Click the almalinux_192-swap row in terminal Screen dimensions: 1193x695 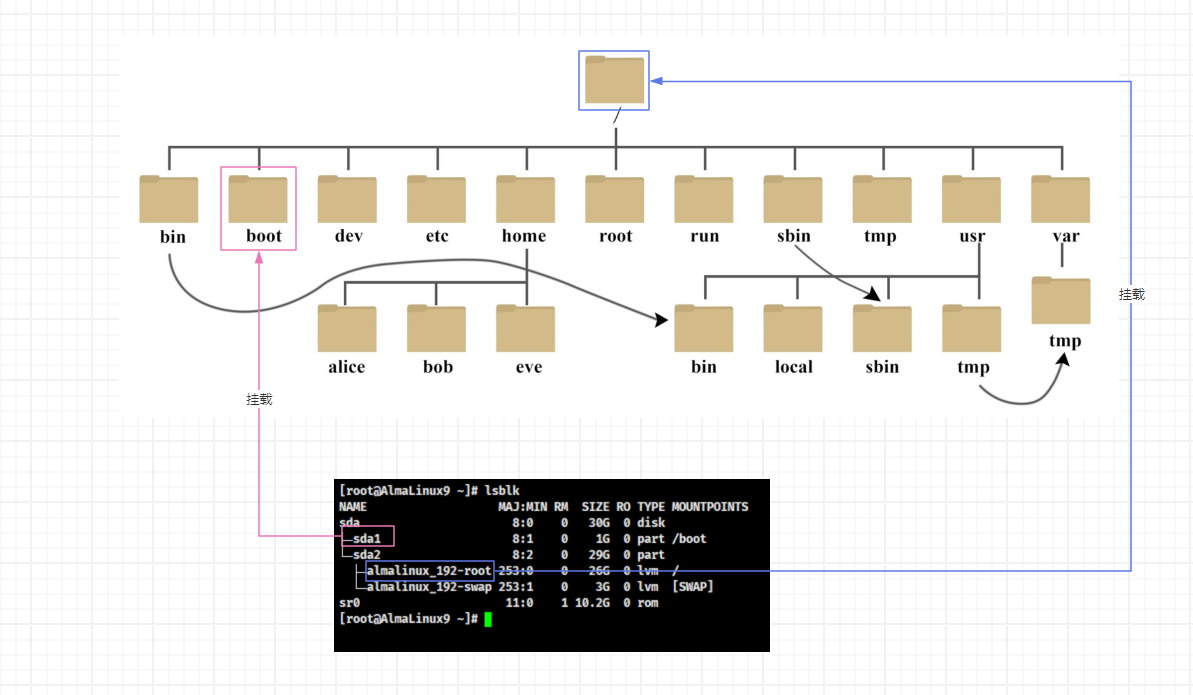click(x=429, y=587)
